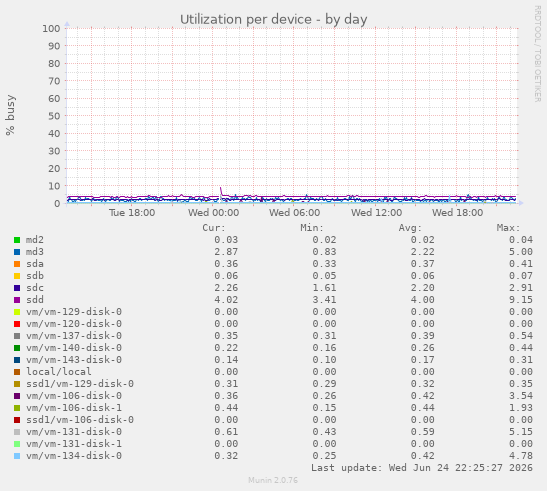Click the md3 blue legend swatch

coord(17,252)
